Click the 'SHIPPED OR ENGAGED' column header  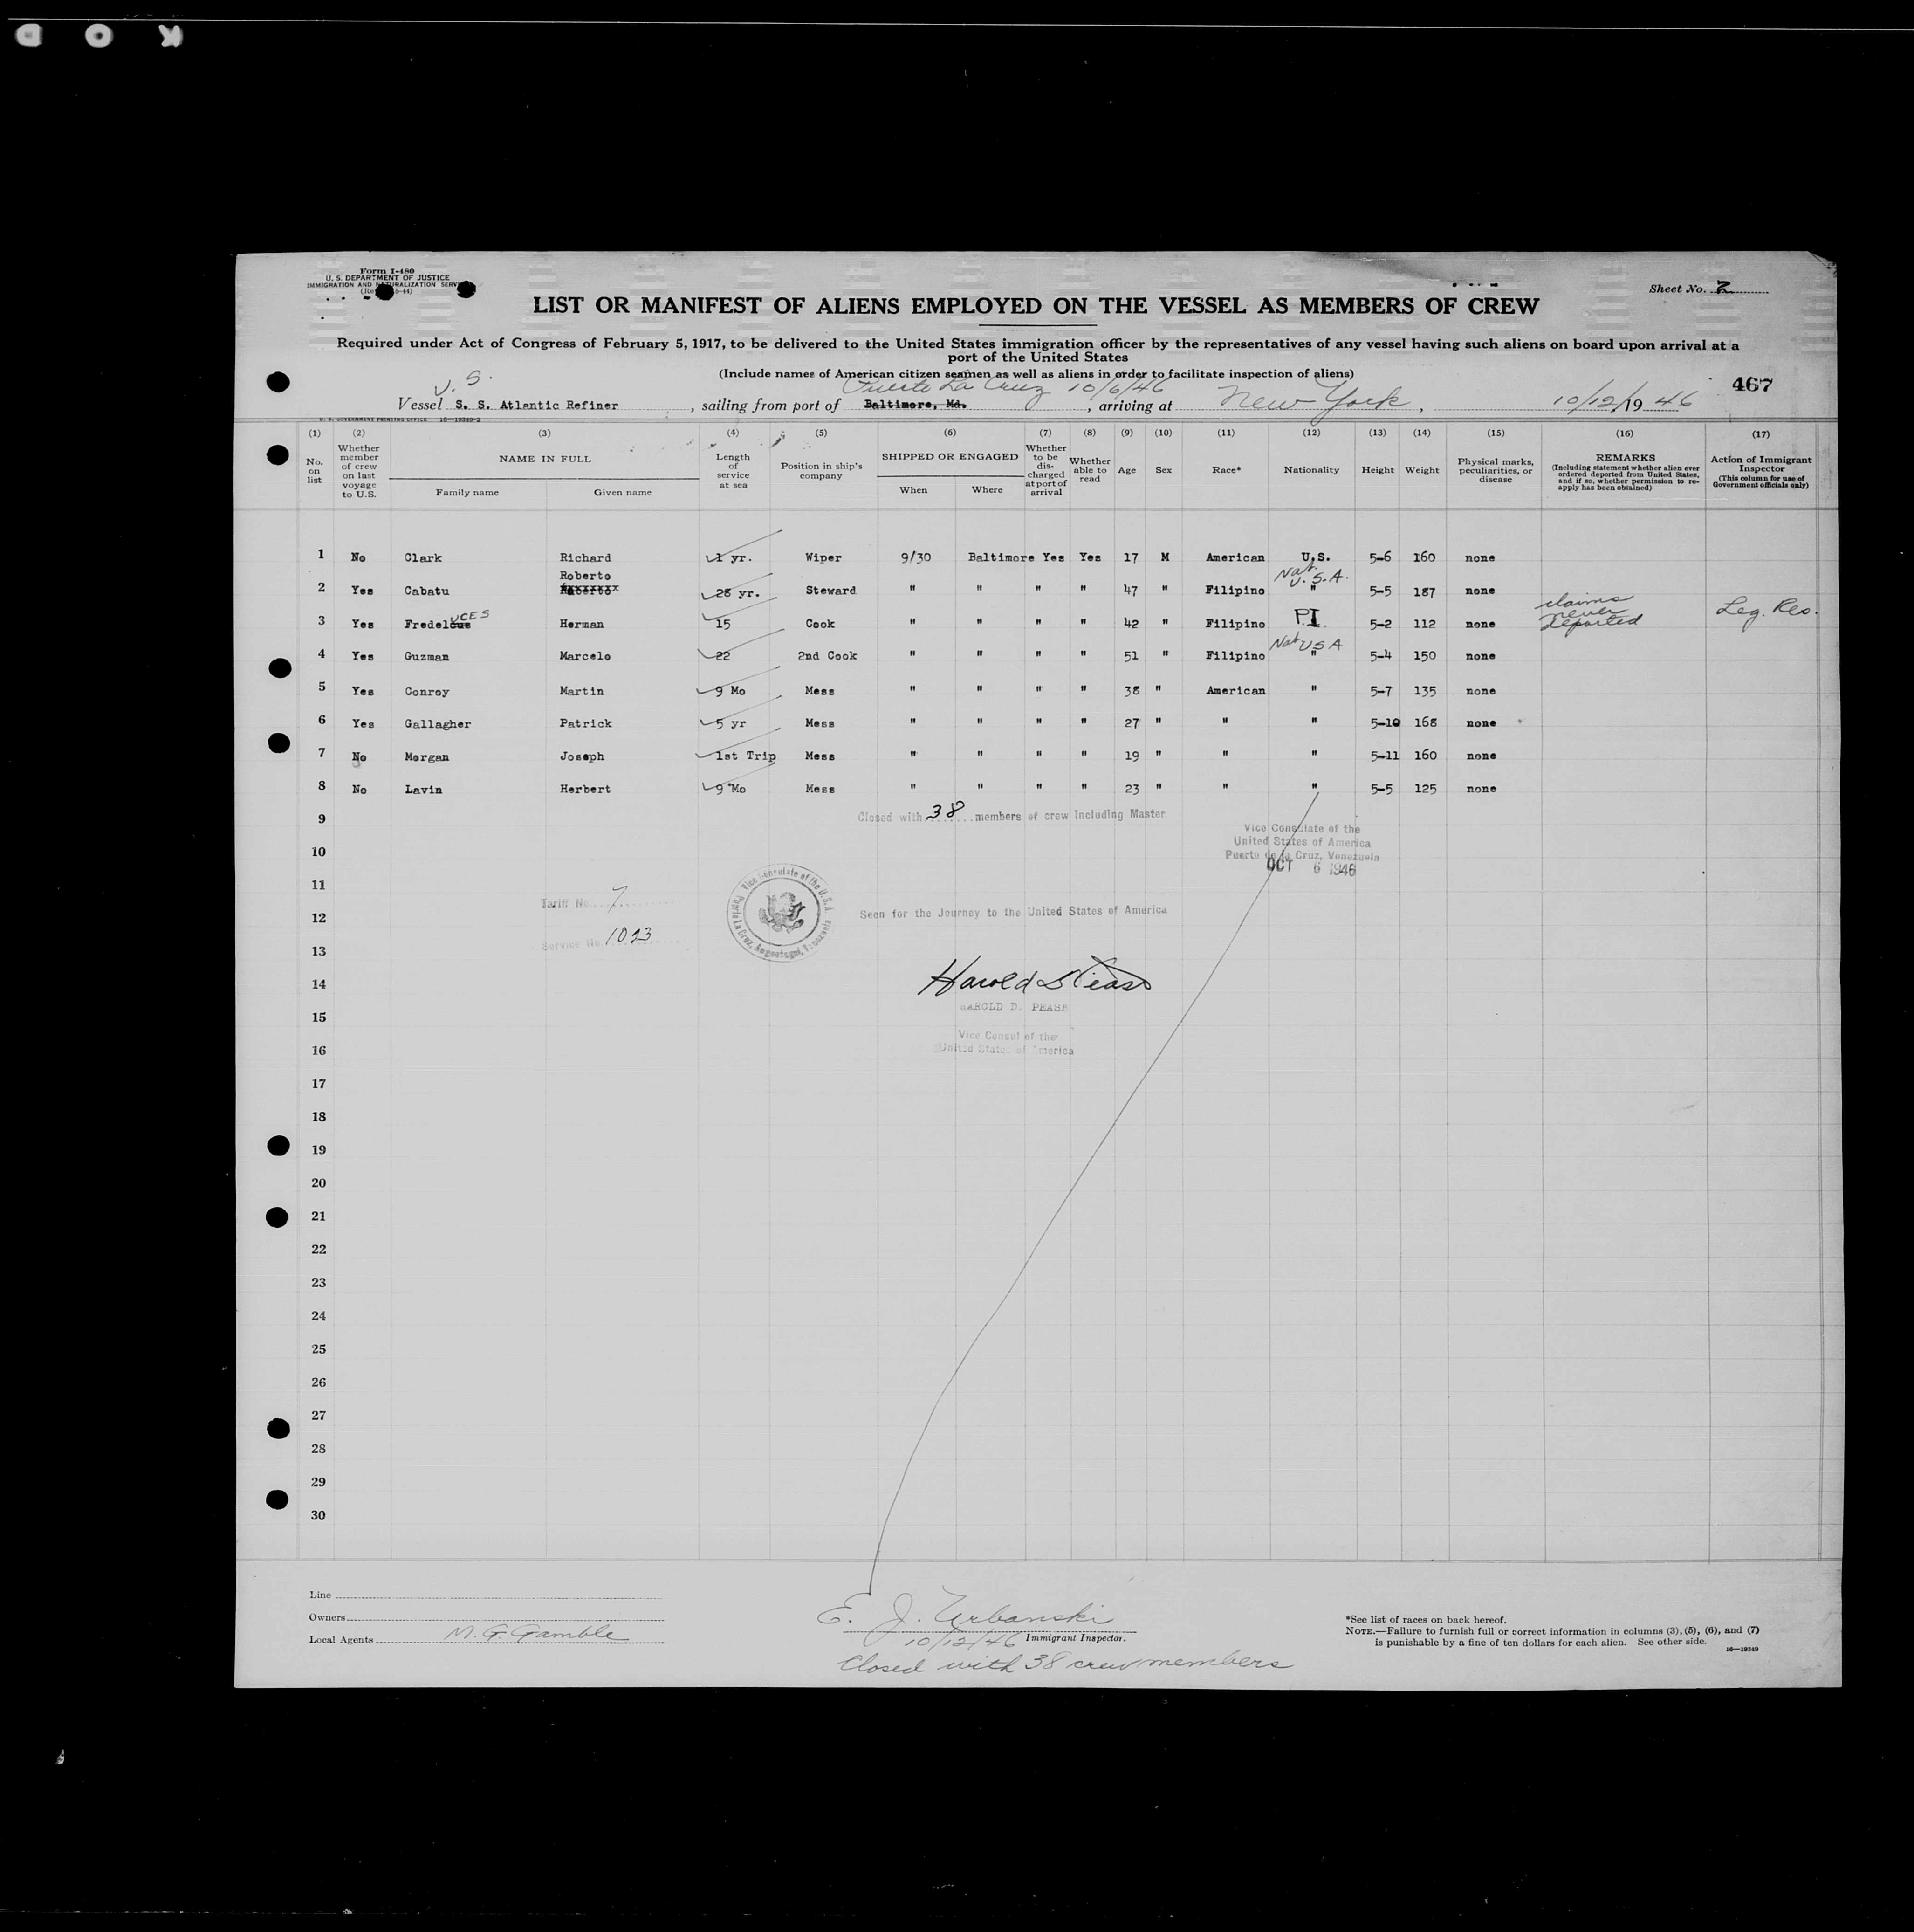click(x=950, y=456)
